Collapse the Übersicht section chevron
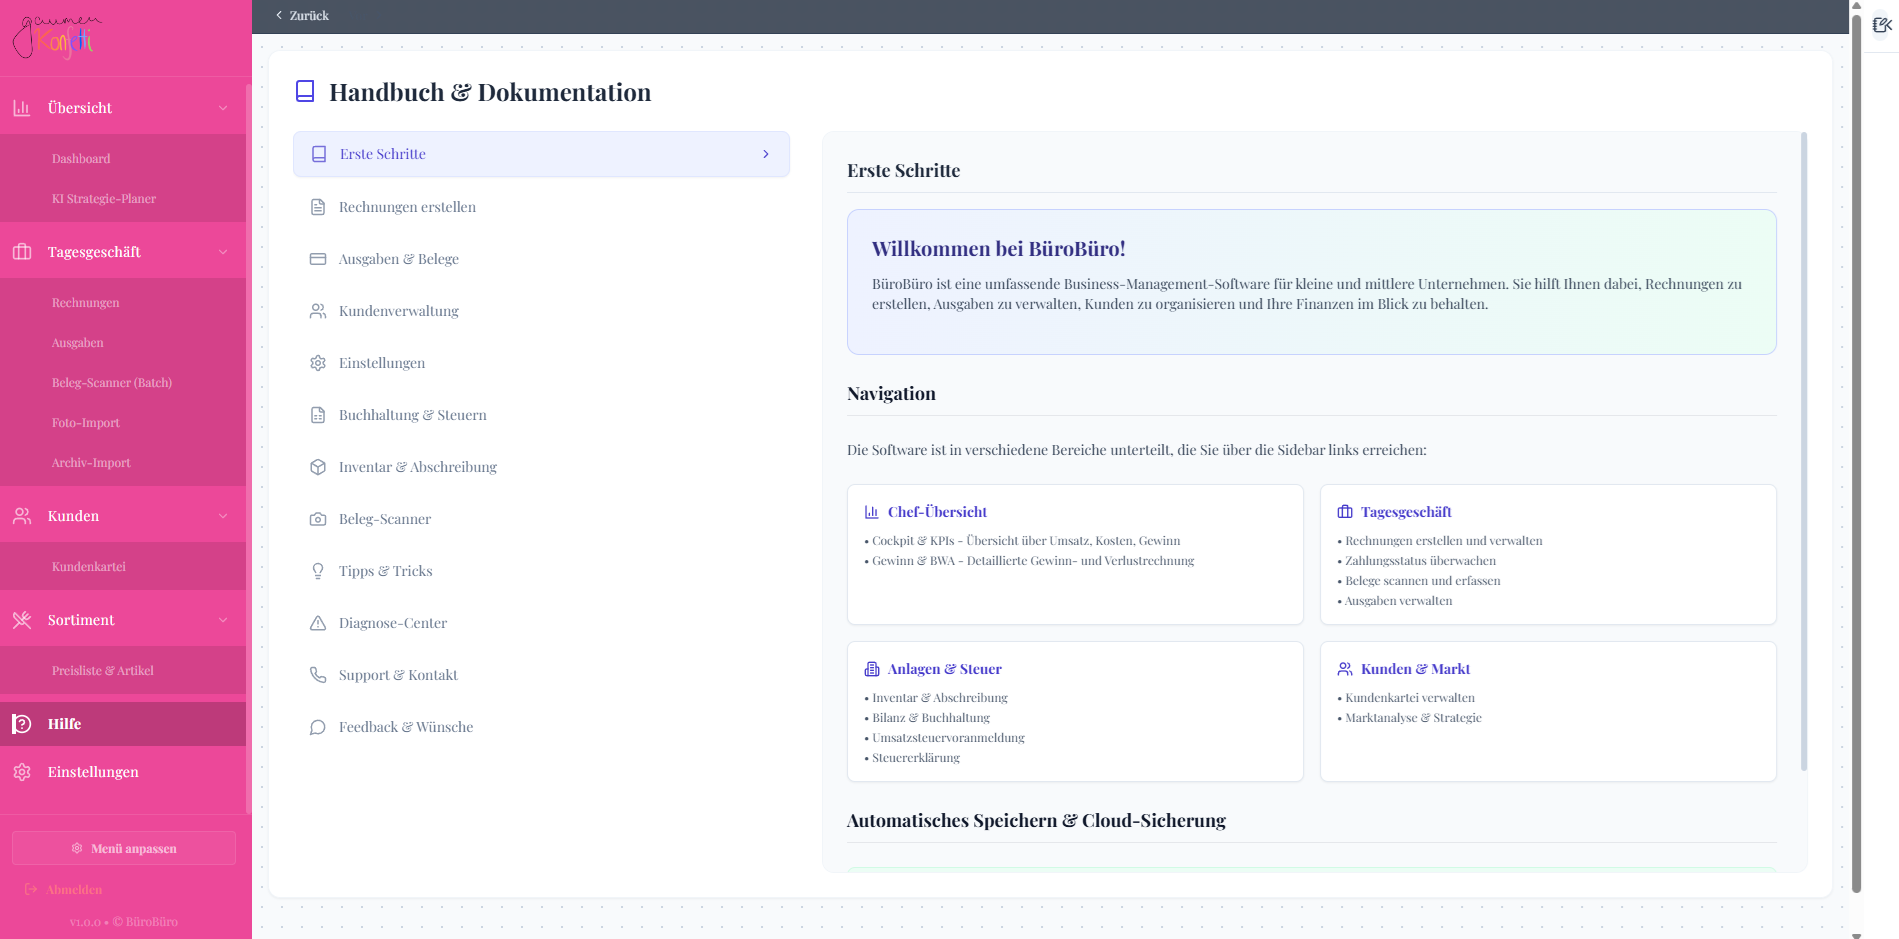Screen dimensions: 1899x939 (x=223, y=108)
